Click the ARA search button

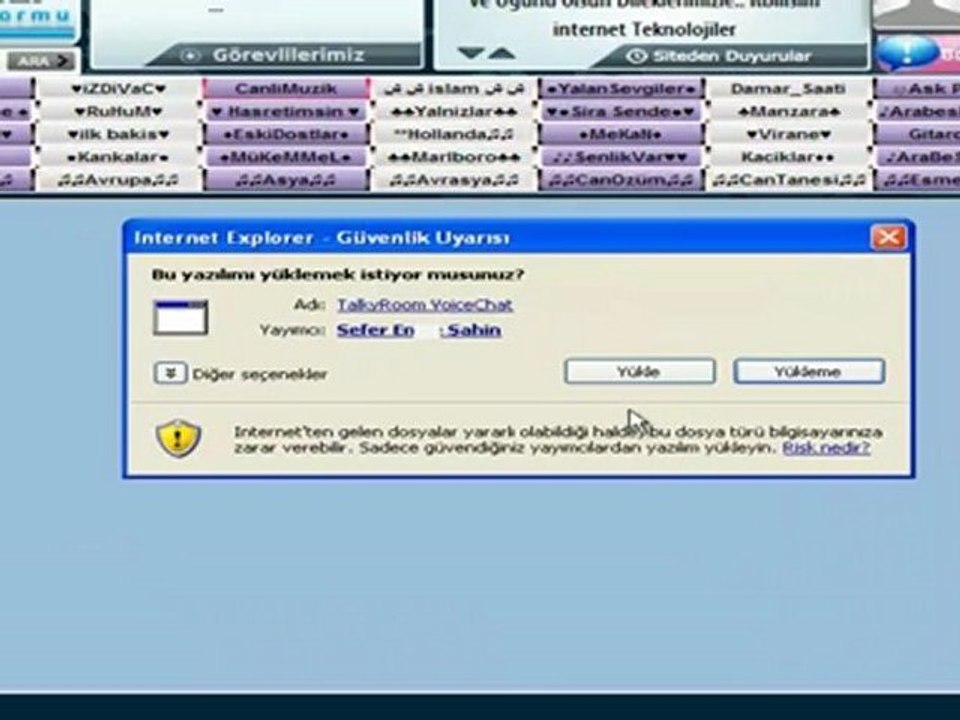click(41, 61)
